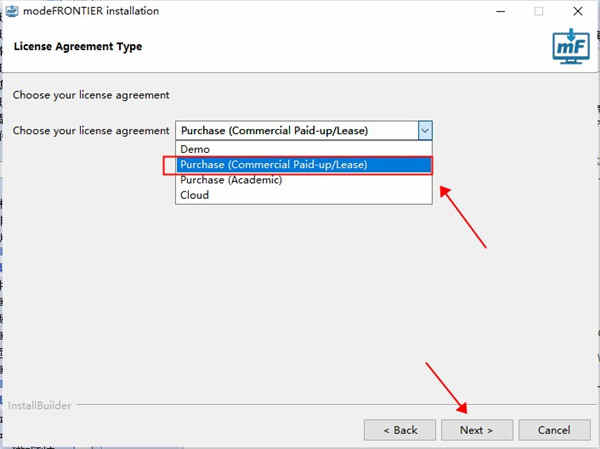Click the red arrow pointing at Next

[446, 388]
